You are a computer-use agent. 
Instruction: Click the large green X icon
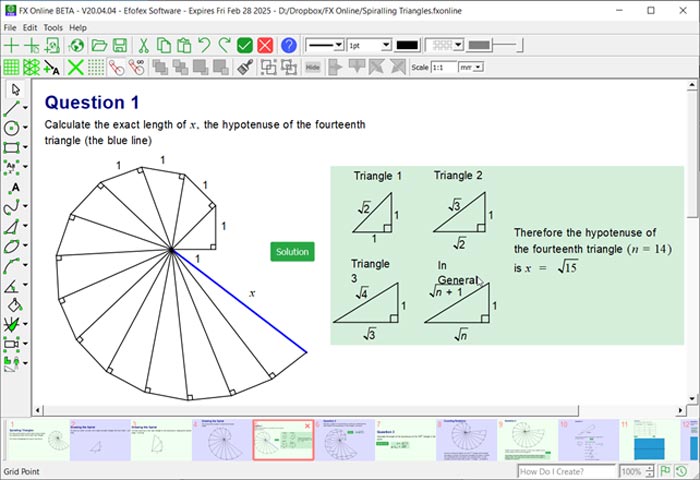pyautogui.click(x=75, y=67)
